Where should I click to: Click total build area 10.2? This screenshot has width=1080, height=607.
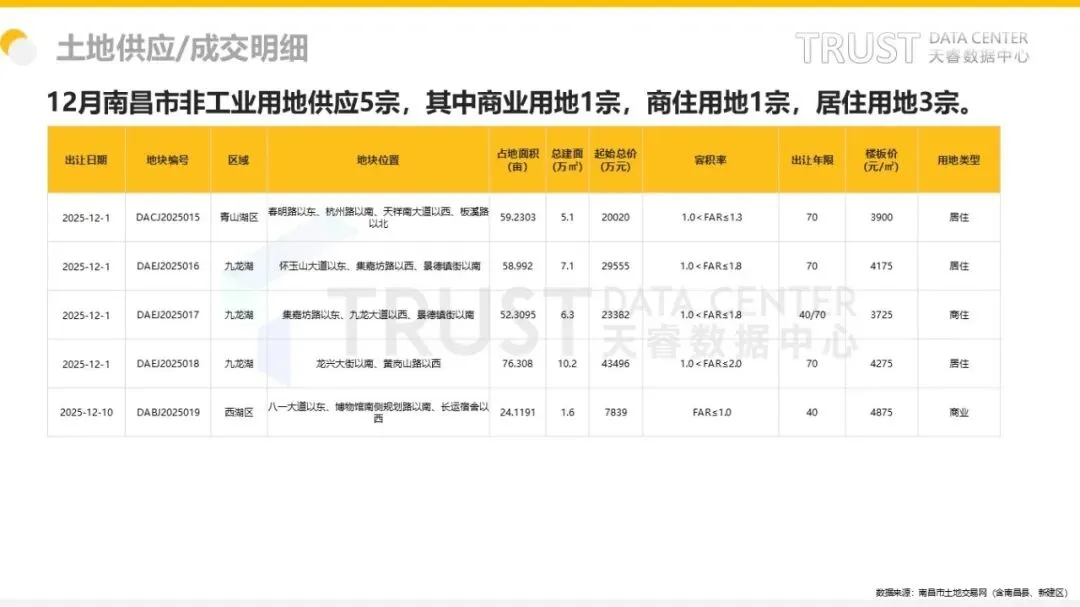[x=567, y=363]
